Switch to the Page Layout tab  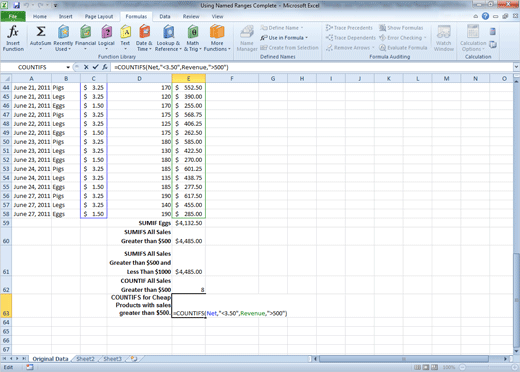99,16
